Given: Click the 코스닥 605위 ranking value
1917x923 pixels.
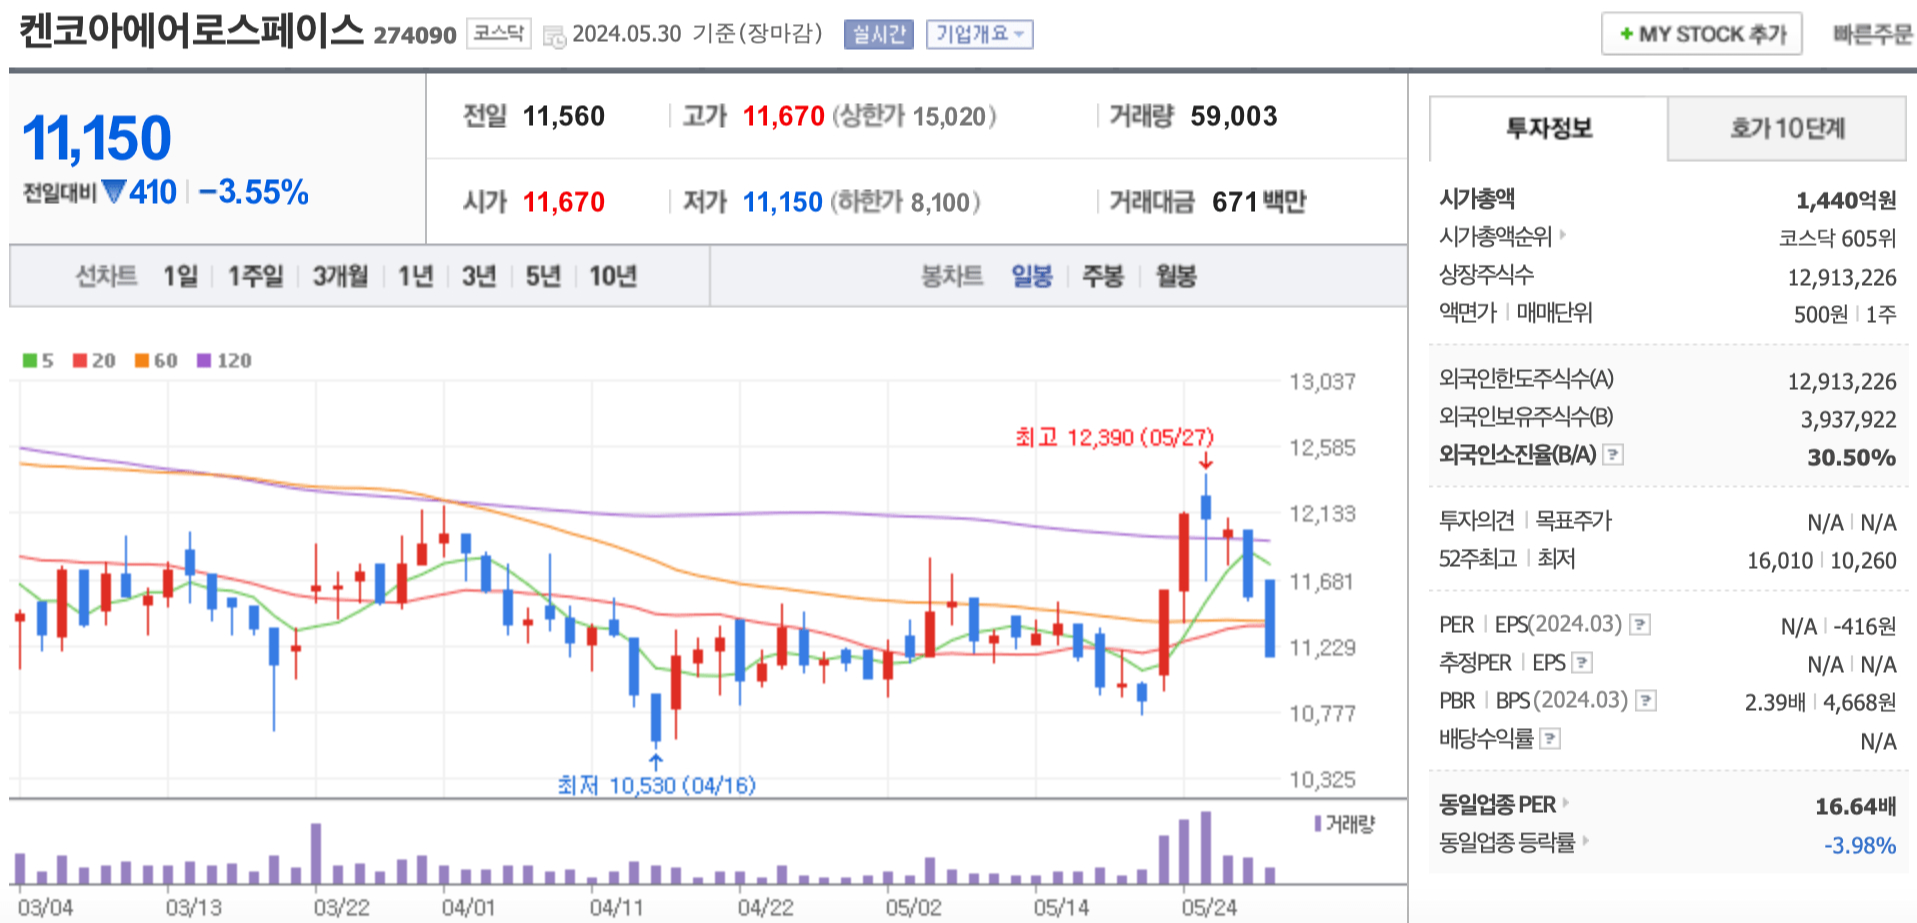Looking at the screenshot, I should 1837,238.
